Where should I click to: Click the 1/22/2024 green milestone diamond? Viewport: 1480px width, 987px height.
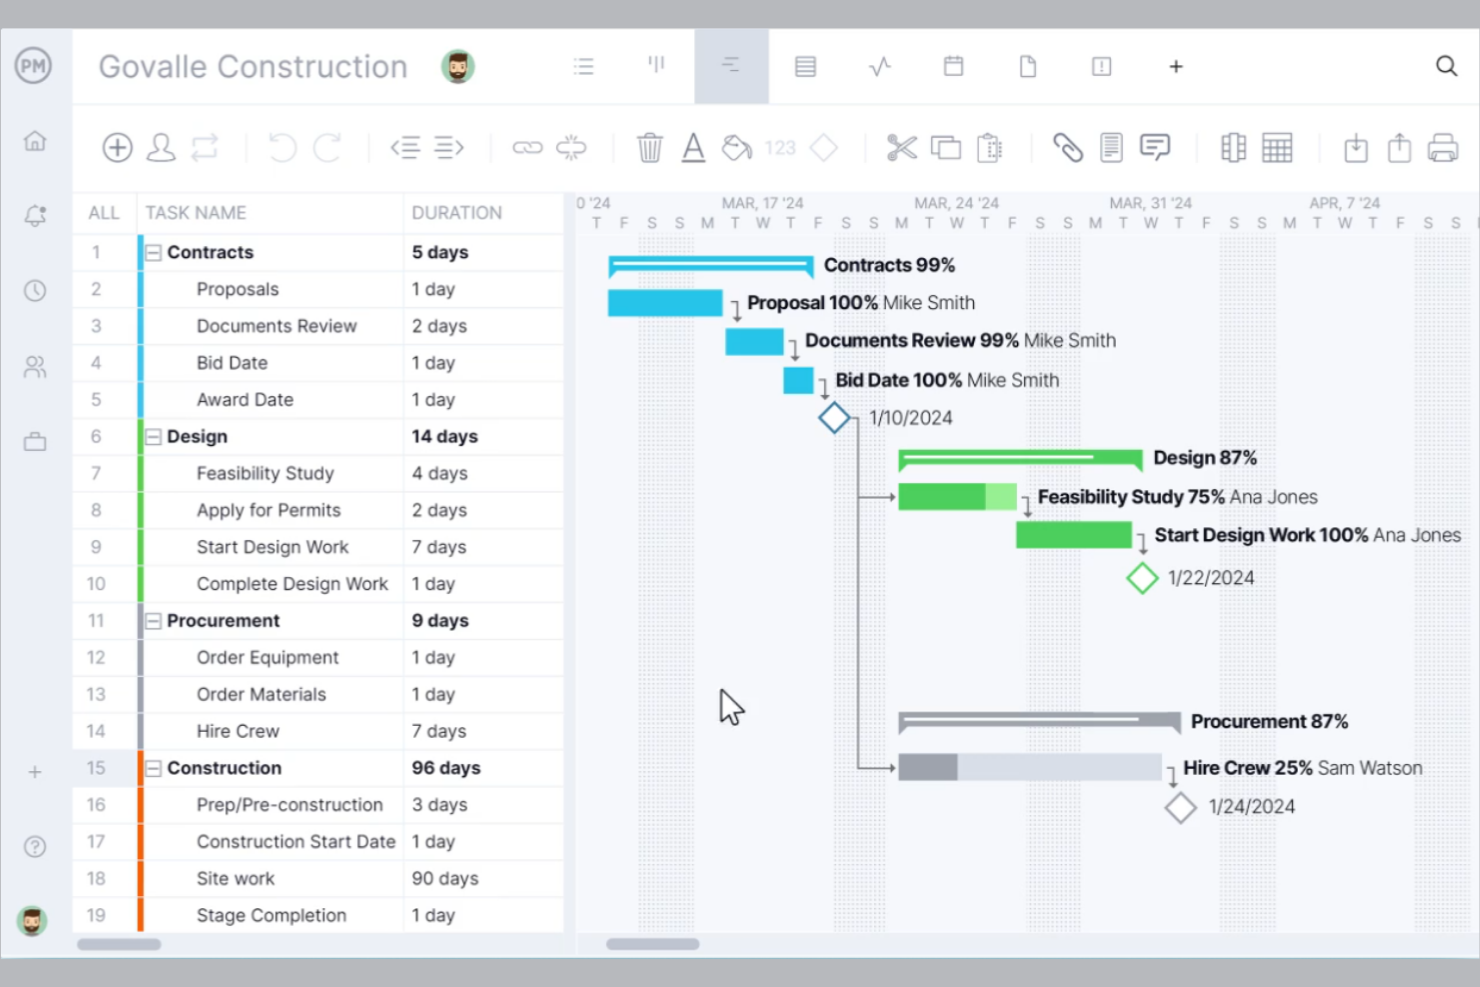1142,578
